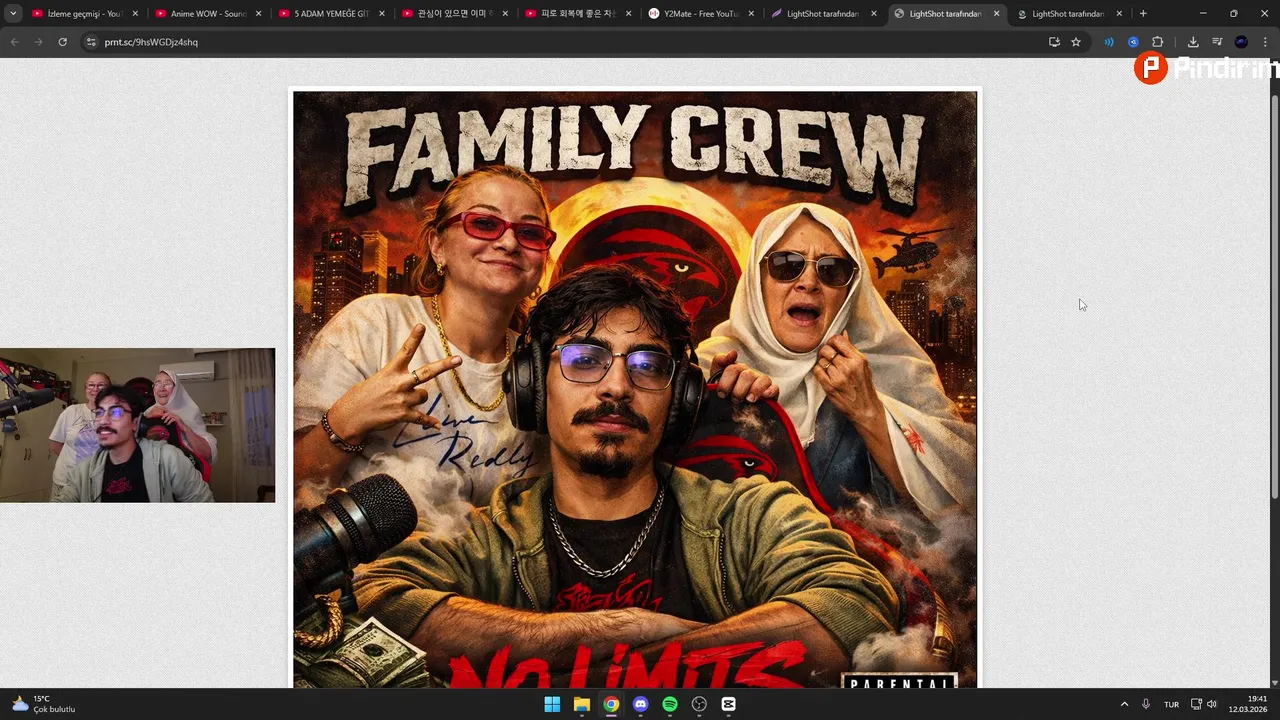Image resolution: width=1280 pixels, height=720 pixels.
Task: Switch to the last LightShot tarafından tab
Action: [1069, 14]
